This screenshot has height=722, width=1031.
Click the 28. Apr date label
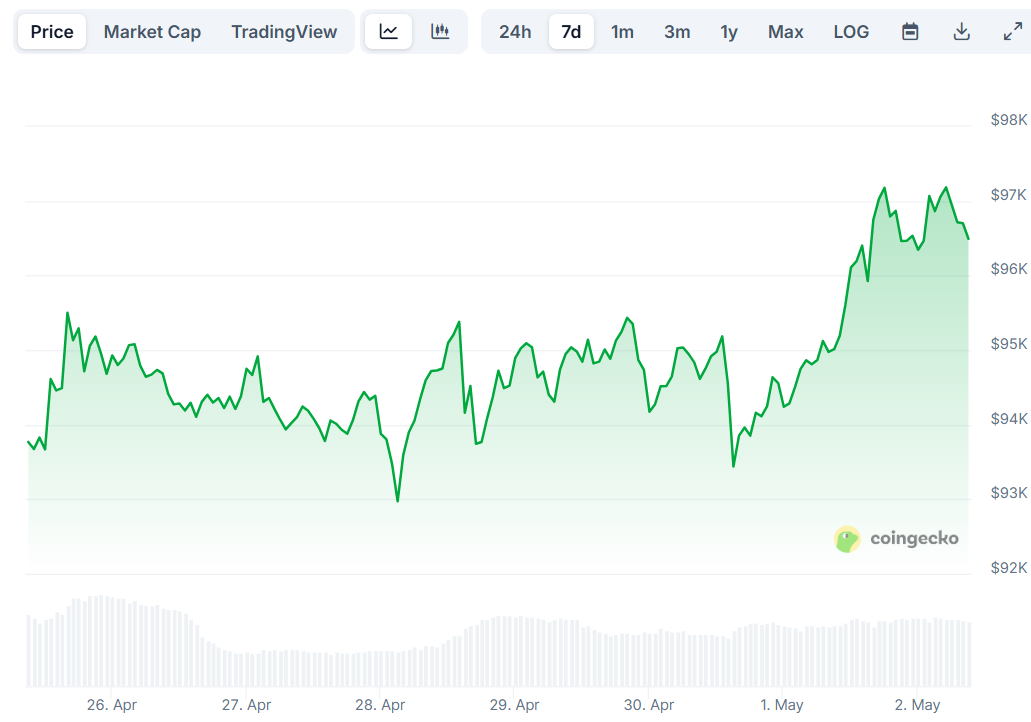[x=380, y=705]
